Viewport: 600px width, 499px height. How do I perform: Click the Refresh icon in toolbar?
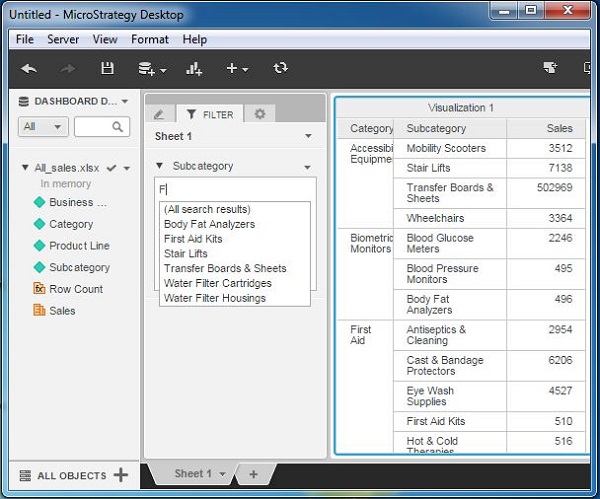[x=280, y=68]
